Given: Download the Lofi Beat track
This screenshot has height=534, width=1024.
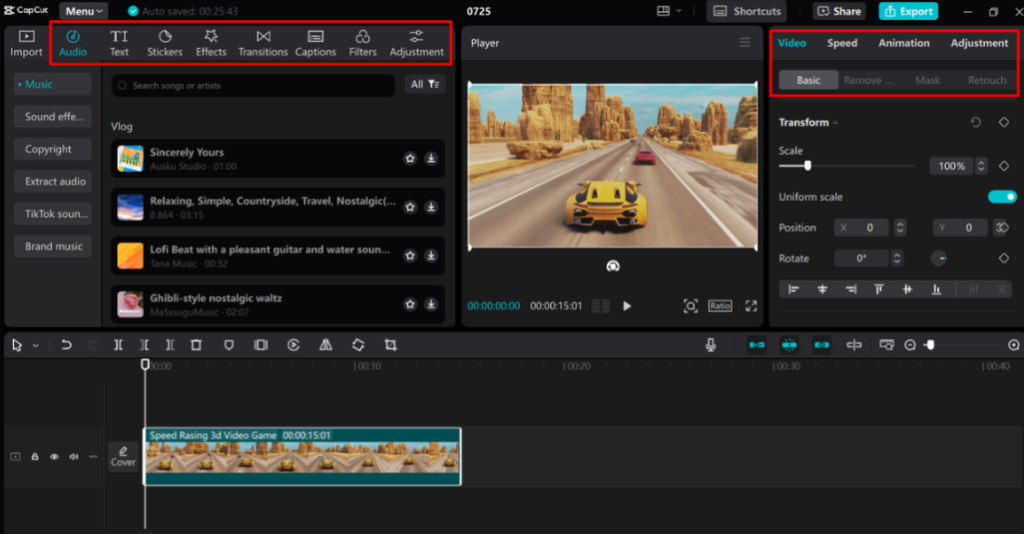Looking at the screenshot, I should click(x=431, y=256).
